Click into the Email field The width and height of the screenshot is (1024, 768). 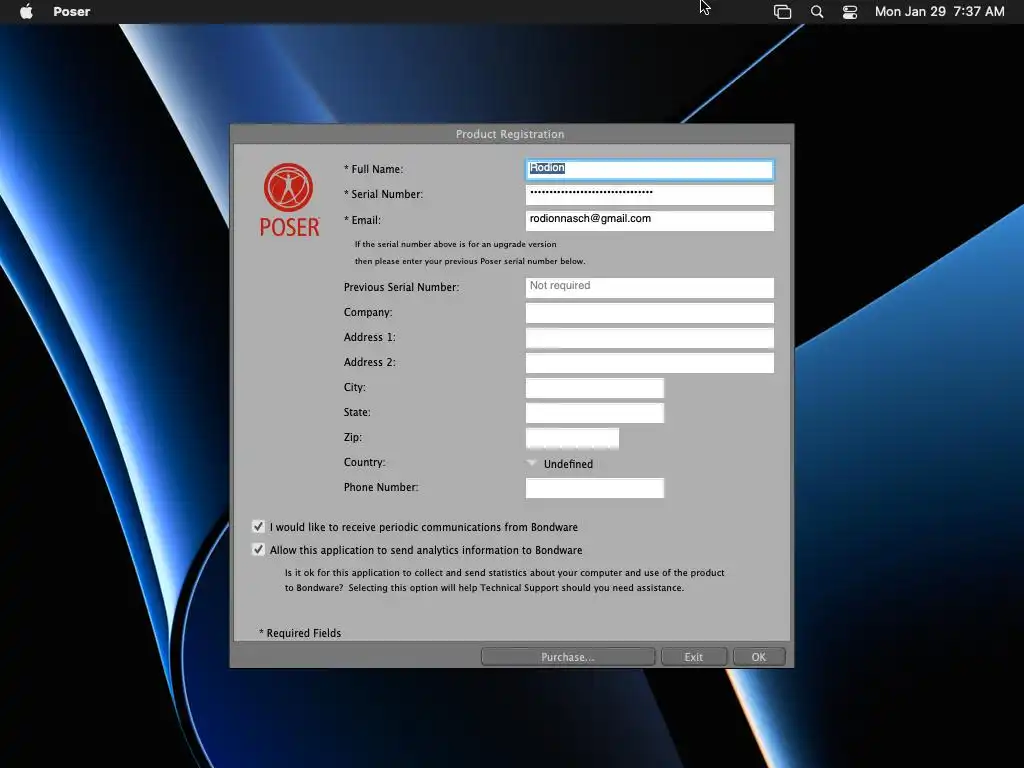(649, 220)
